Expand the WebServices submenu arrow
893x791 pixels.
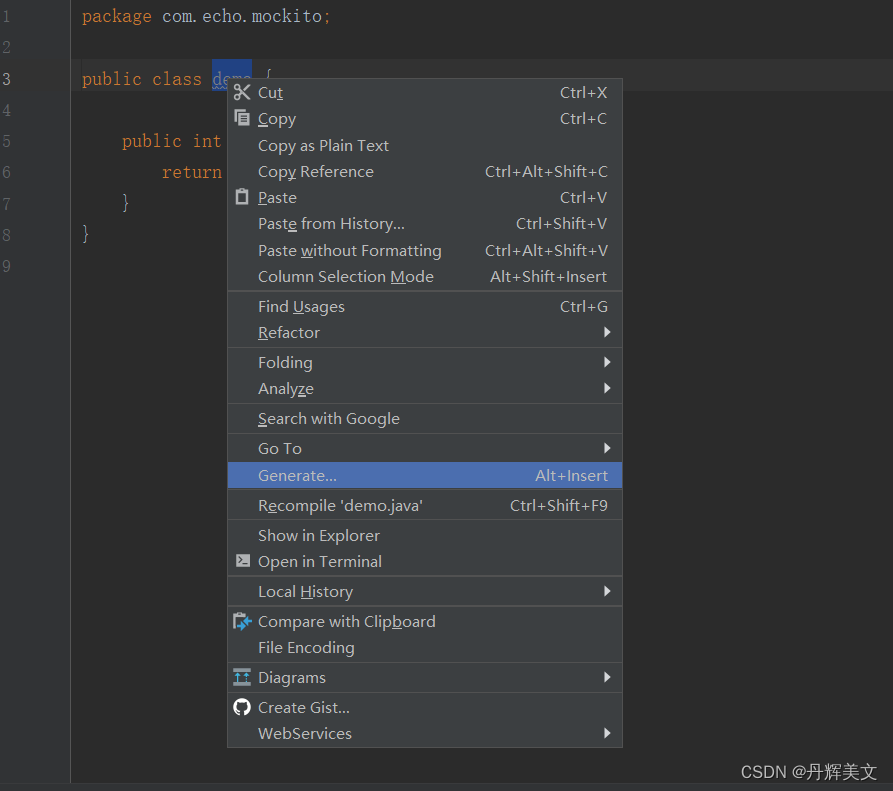point(607,733)
